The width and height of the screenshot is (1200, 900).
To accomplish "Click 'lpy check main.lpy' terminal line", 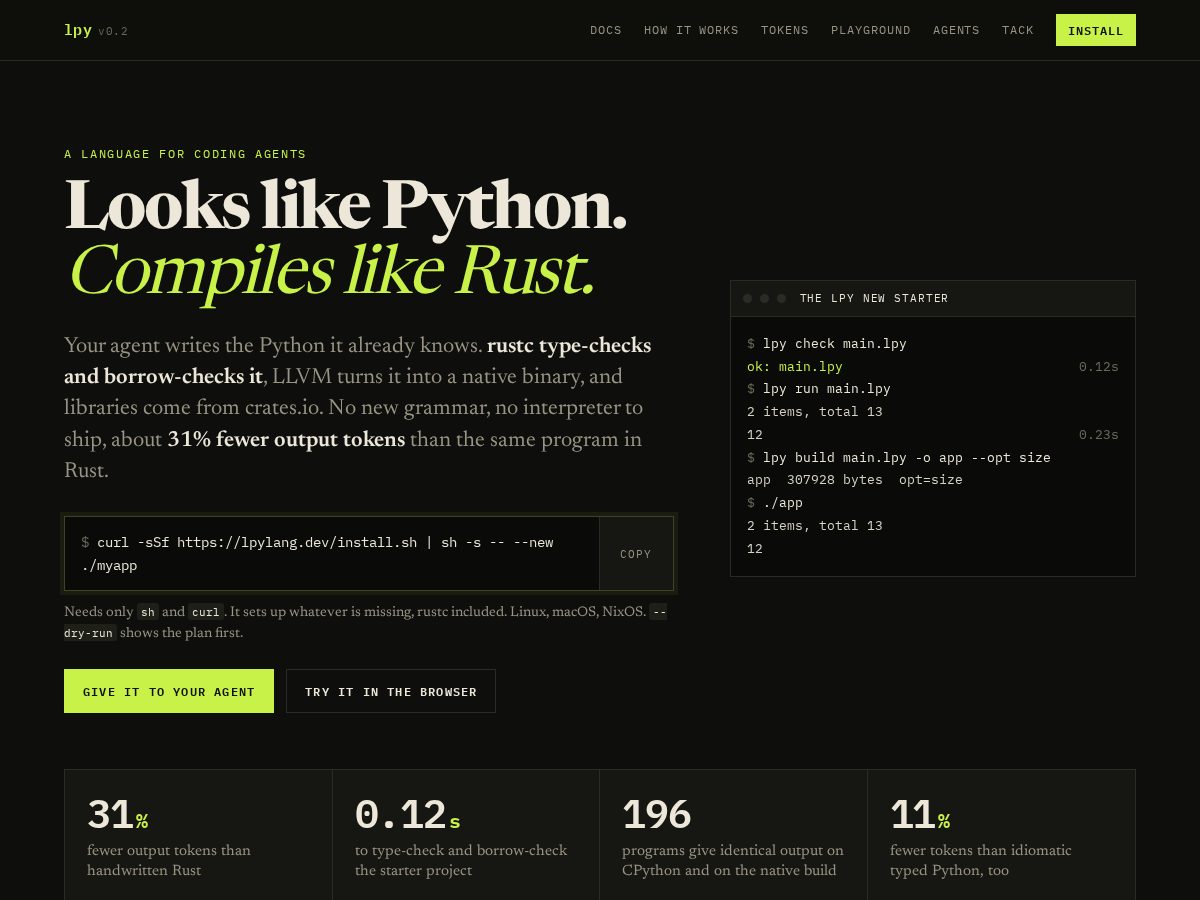I will coord(827,343).
